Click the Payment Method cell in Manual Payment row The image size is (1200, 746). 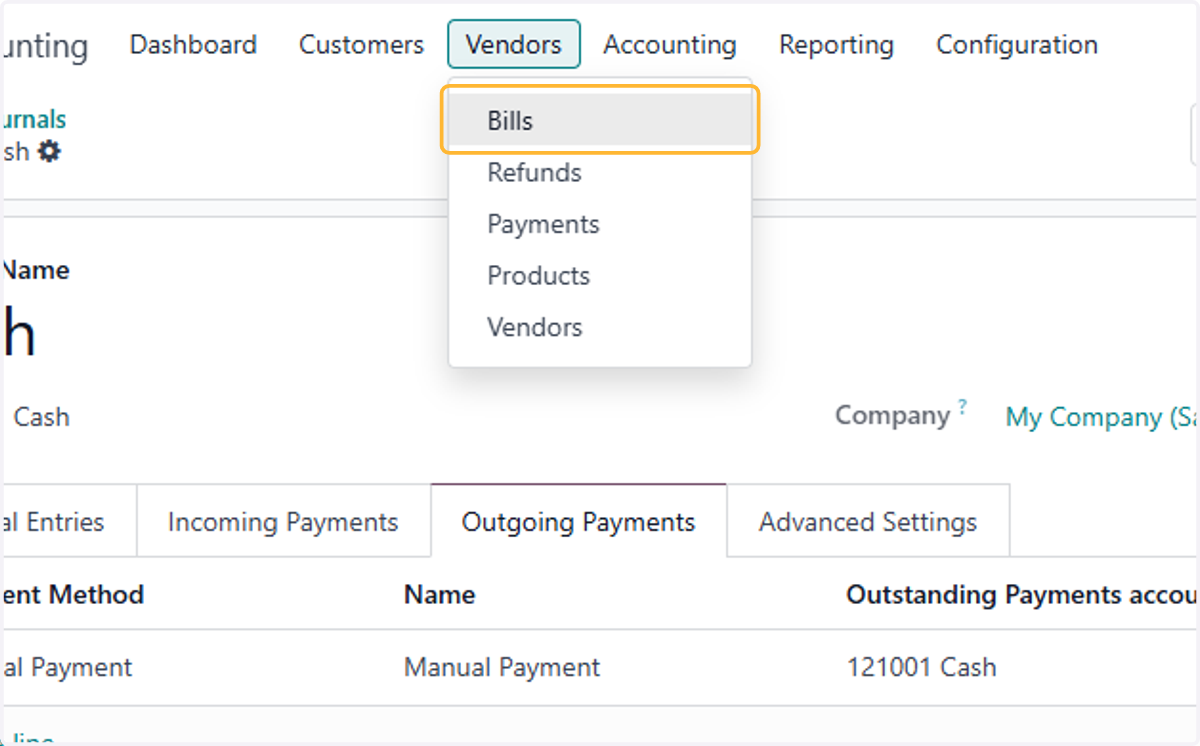(66, 667)
